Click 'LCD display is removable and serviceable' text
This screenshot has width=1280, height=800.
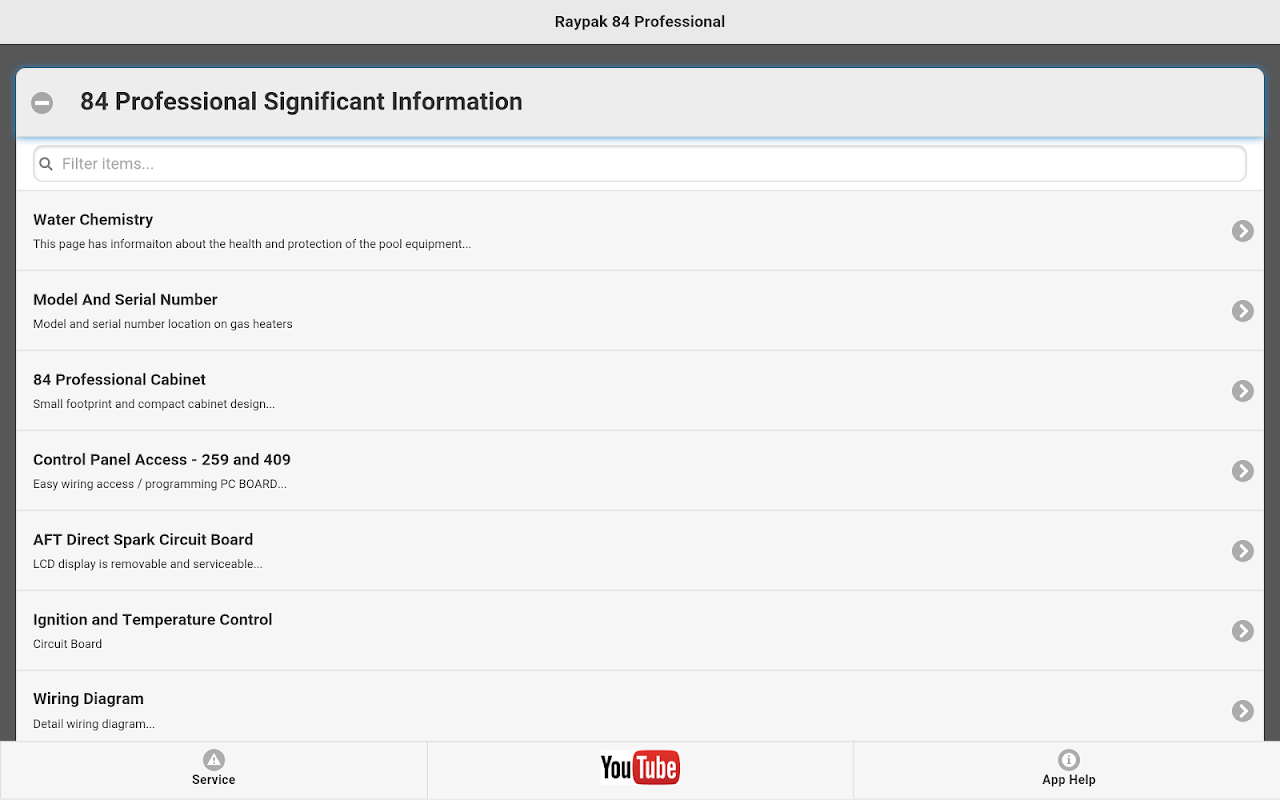tap(148, 564)
